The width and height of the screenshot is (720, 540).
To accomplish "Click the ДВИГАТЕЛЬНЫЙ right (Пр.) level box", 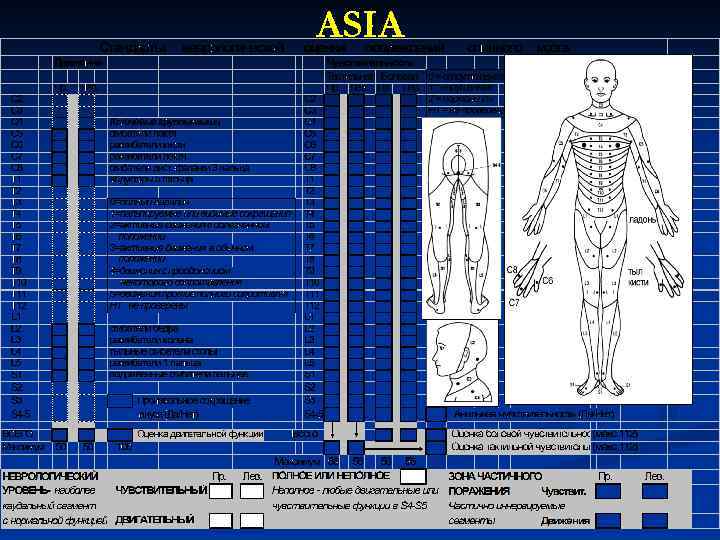I will click(x=220, y=521).
